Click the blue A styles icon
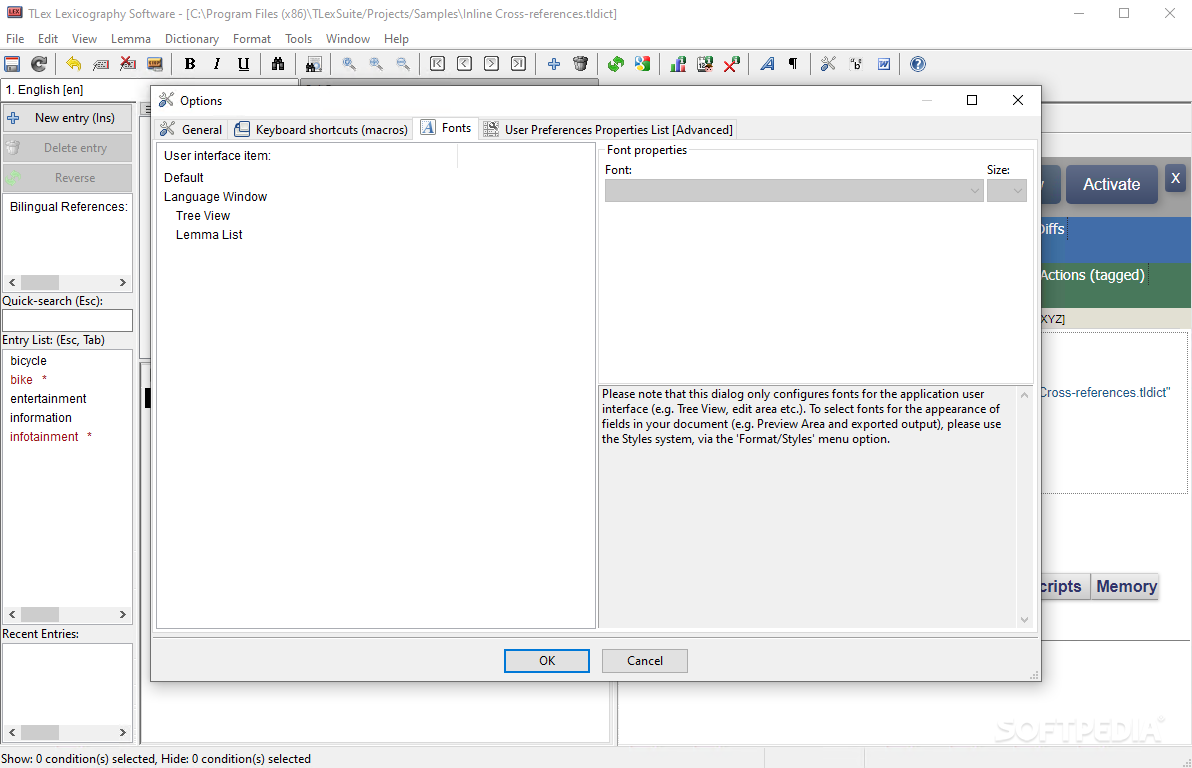Image resolution: width=1192 pixels, height=768 pixels. (x=767, y=64)
